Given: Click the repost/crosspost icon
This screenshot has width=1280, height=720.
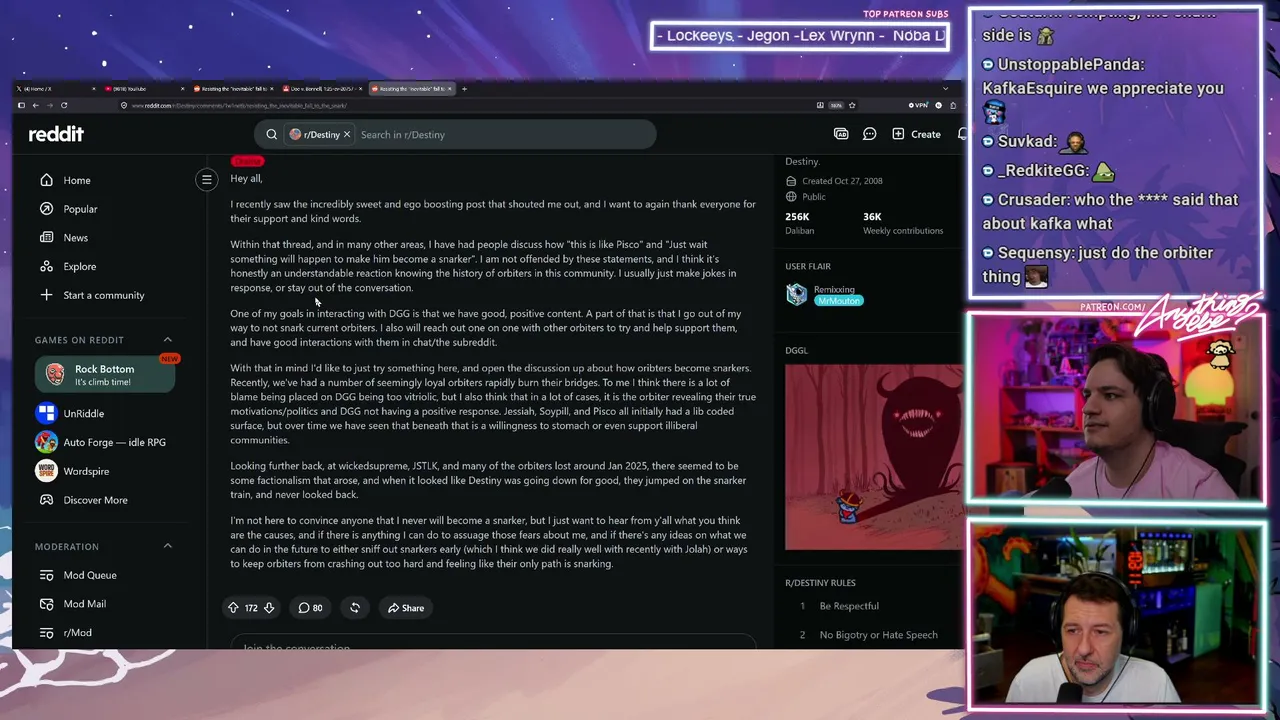Looking at the screenshot, I should [354, 608].
